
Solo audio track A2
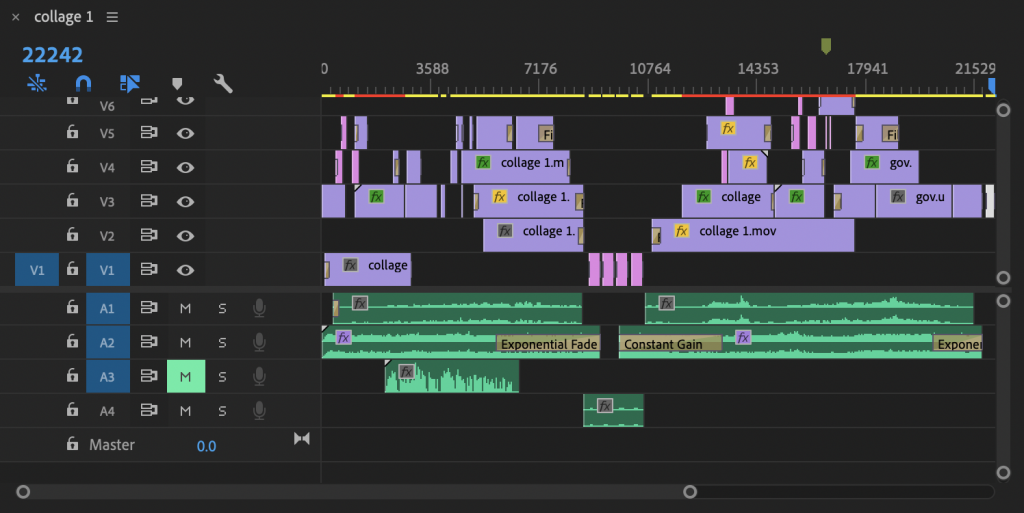(222, 342)
